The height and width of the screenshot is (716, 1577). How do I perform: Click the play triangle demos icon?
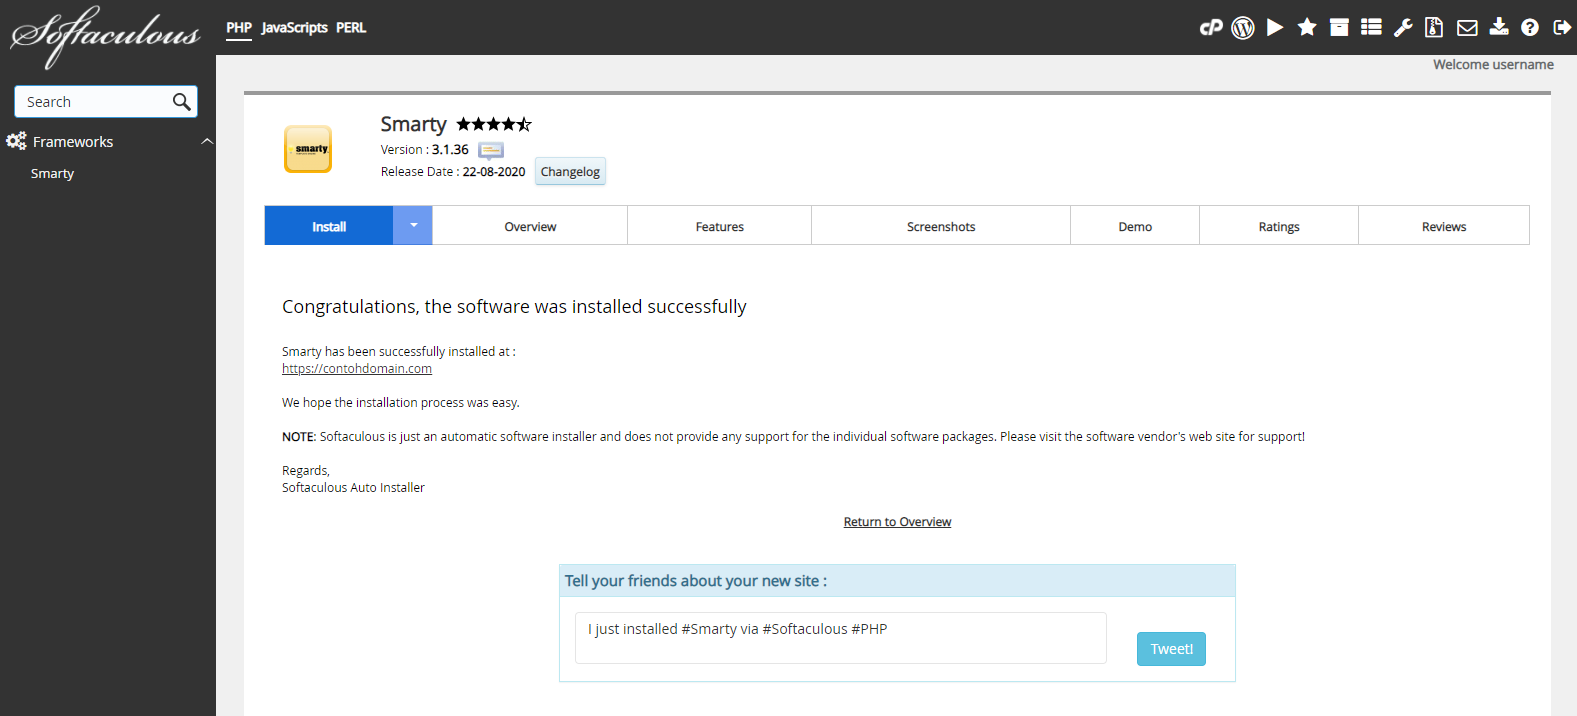pos(1275,28)
